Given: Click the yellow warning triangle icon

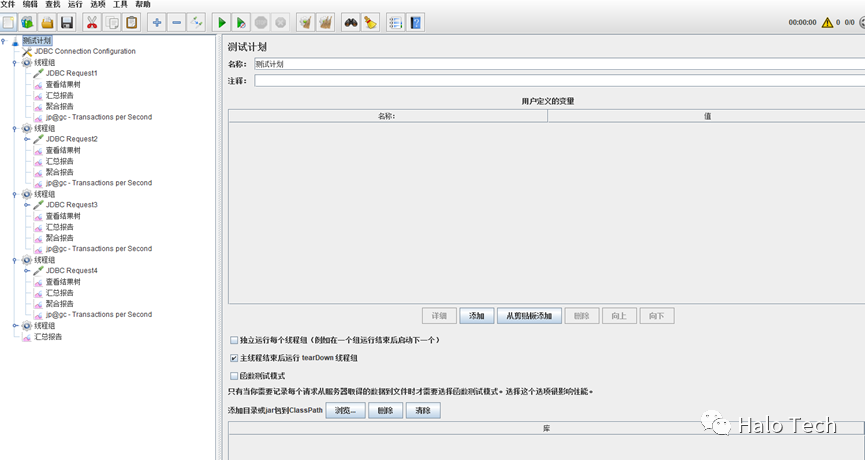Looking at the screenshot, I should [827, 23].
